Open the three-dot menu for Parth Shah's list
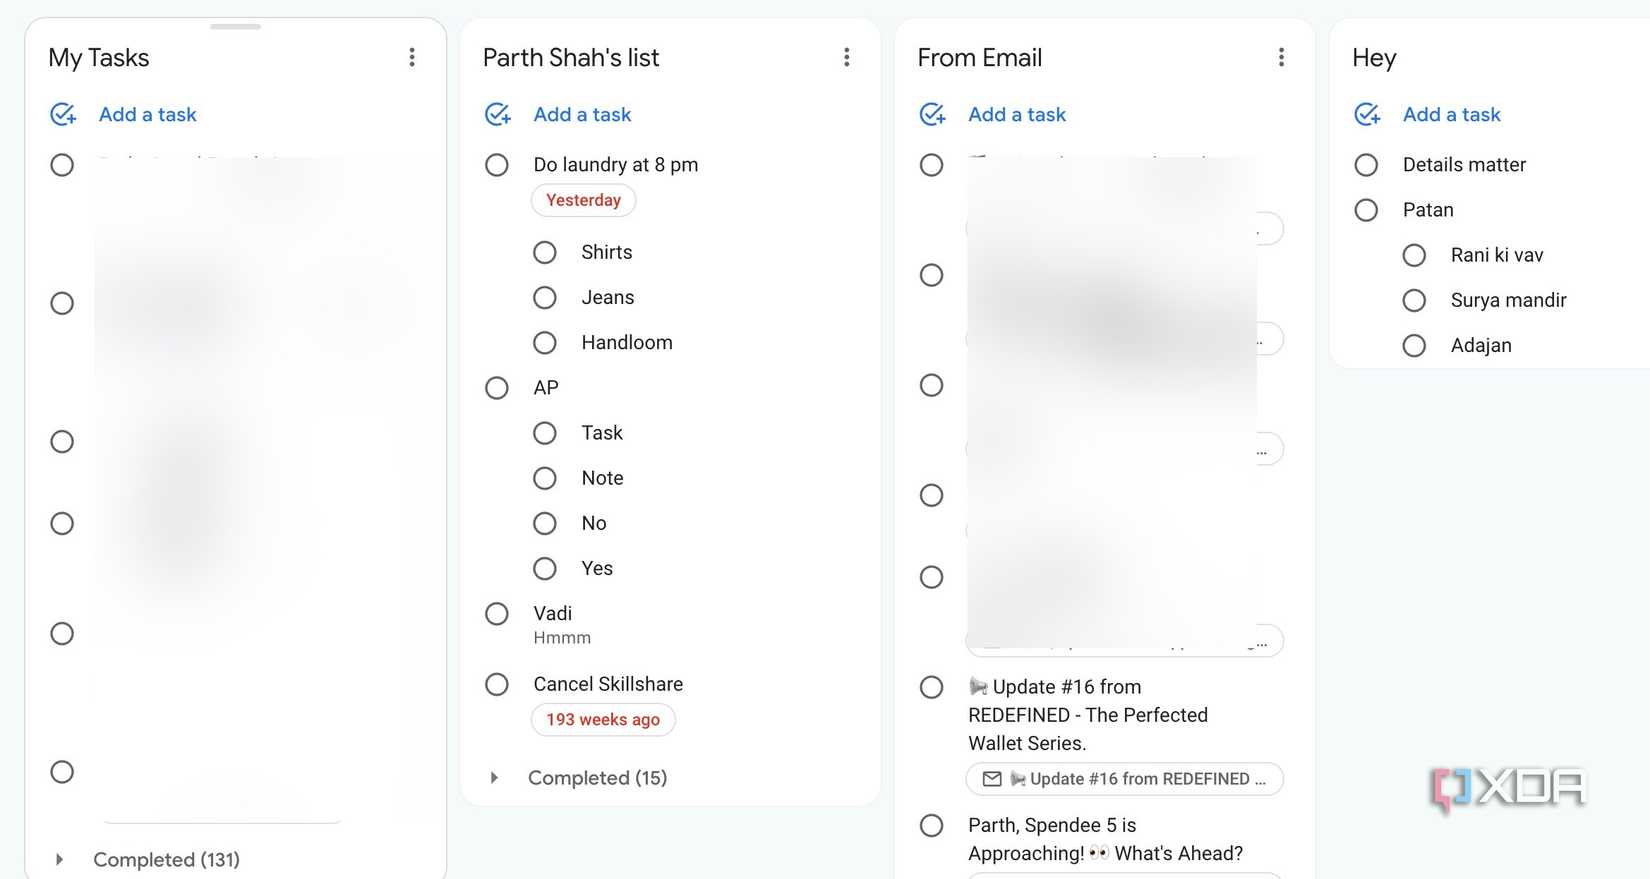Viewport: 1650px width, 879px height. tap(847, 57)
